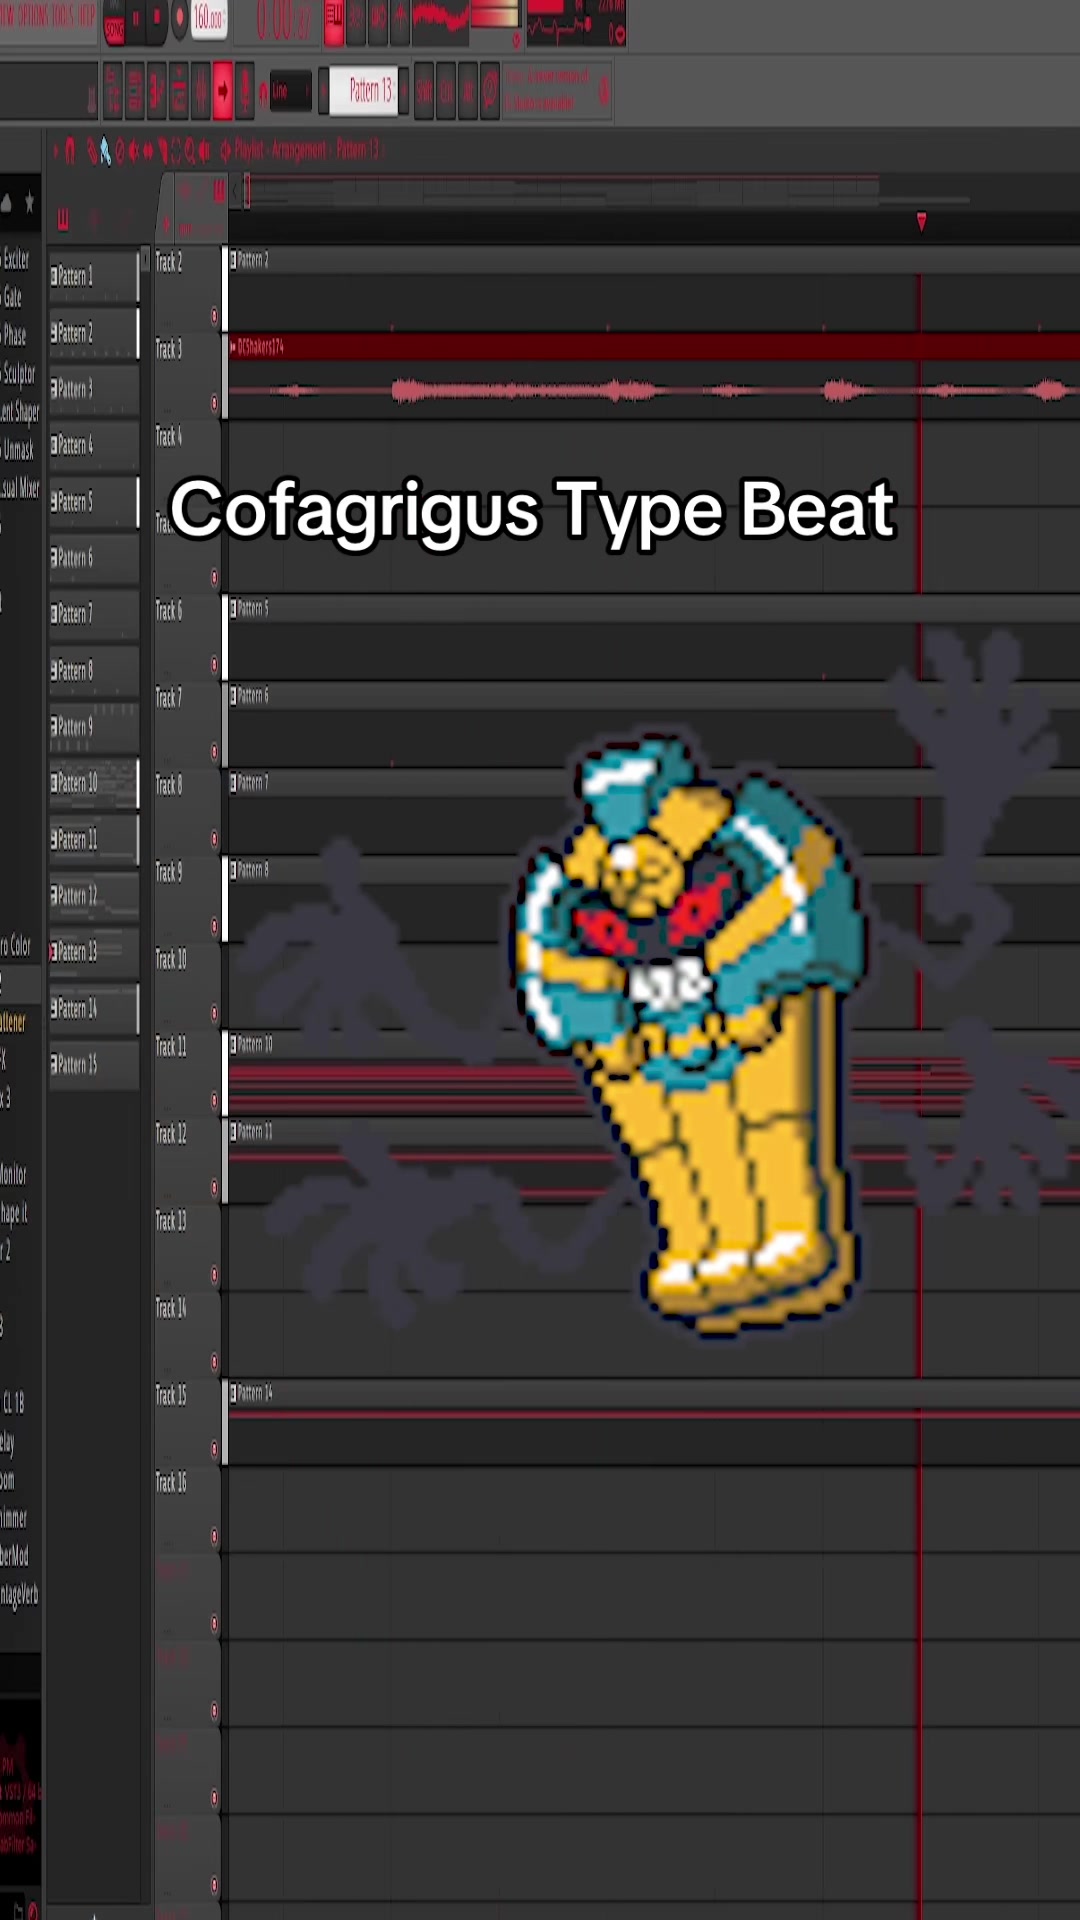The height and width of the screenshot is (1920, 1080).
Task: Select the Zoom magnifier tool
Action: [x=190, y=153]
